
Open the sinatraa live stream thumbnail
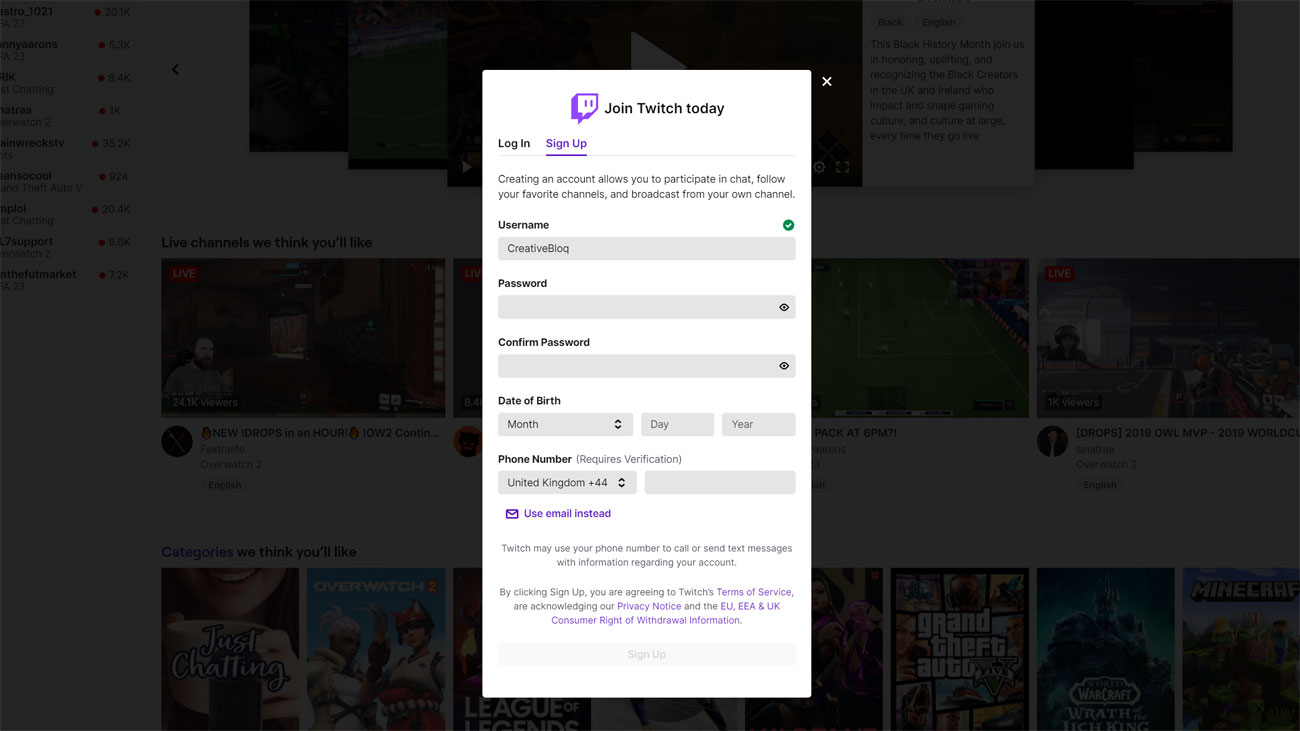click(1168, 338)
